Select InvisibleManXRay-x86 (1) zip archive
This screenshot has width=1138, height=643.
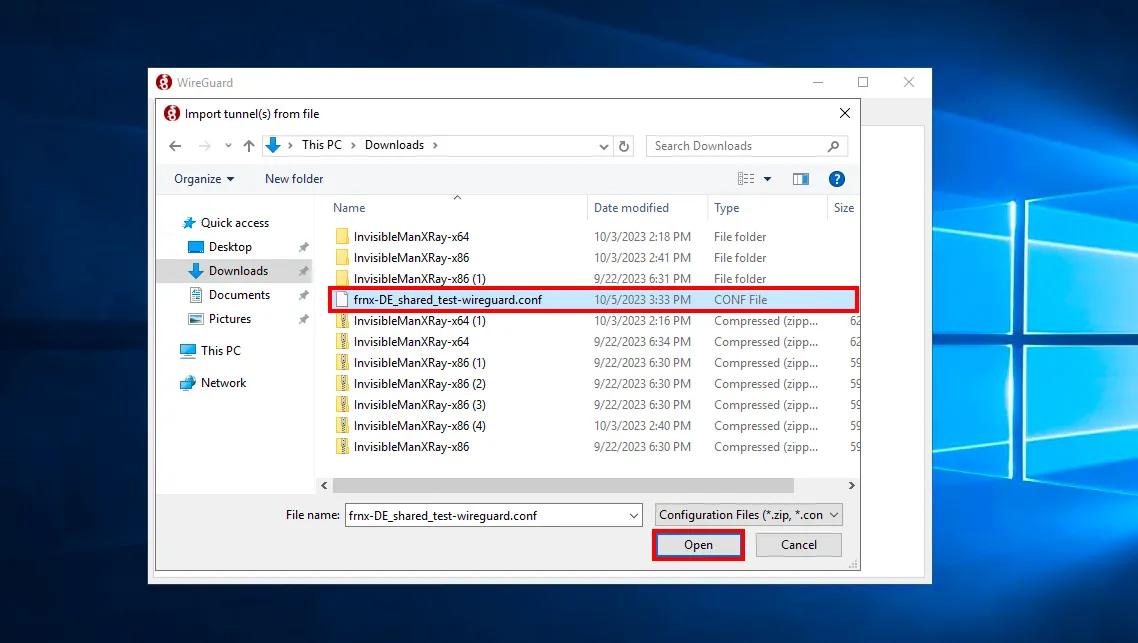[419, 363]
